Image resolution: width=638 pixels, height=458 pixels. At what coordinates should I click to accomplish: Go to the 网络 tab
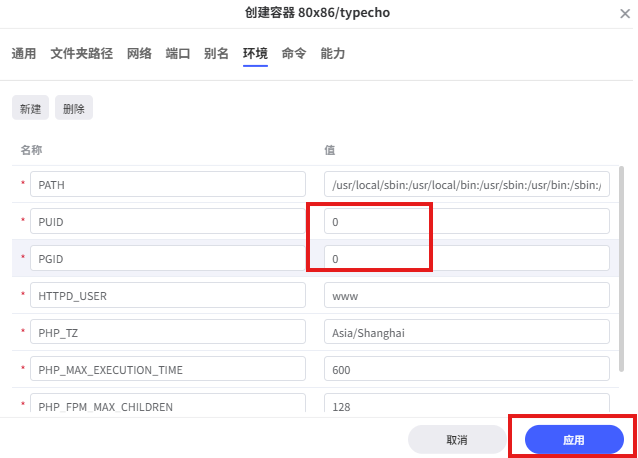[139, 54]
